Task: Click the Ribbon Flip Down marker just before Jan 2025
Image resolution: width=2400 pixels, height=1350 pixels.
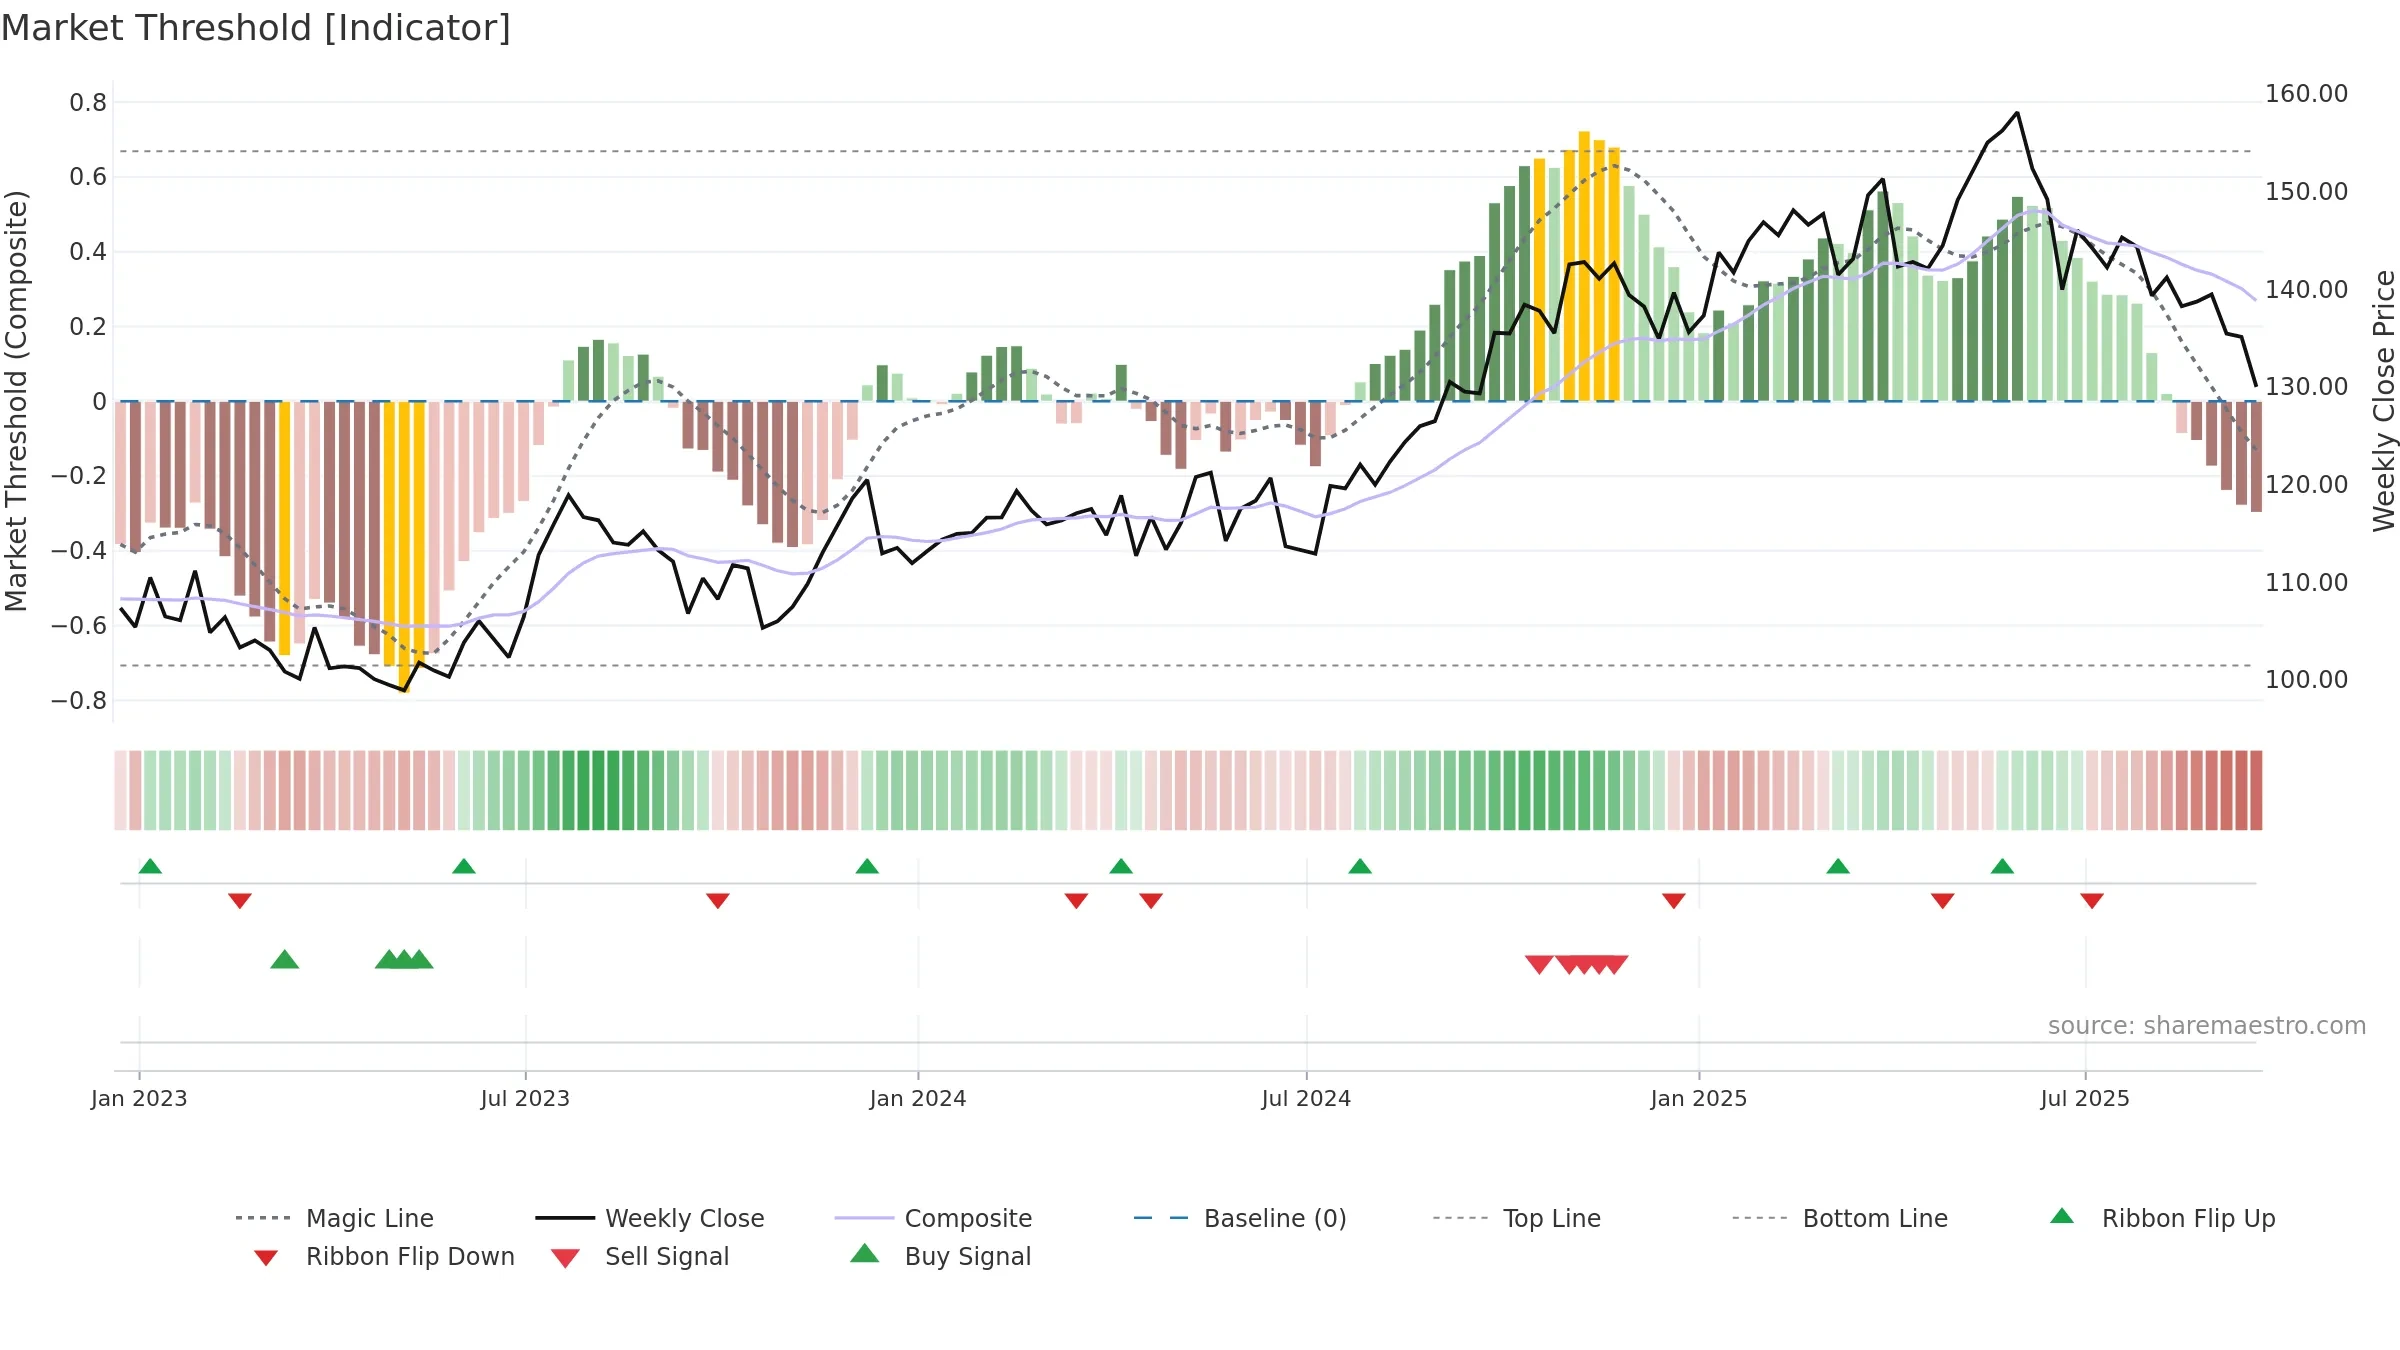Action: coord(1674,901)
